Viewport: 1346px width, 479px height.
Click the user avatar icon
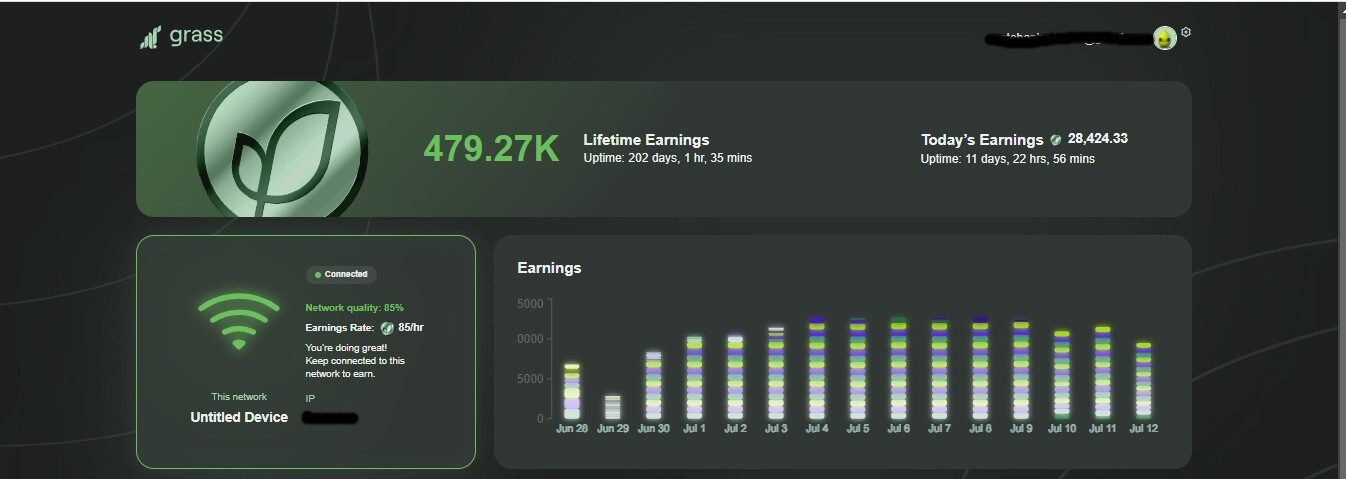click(1164, 38)
